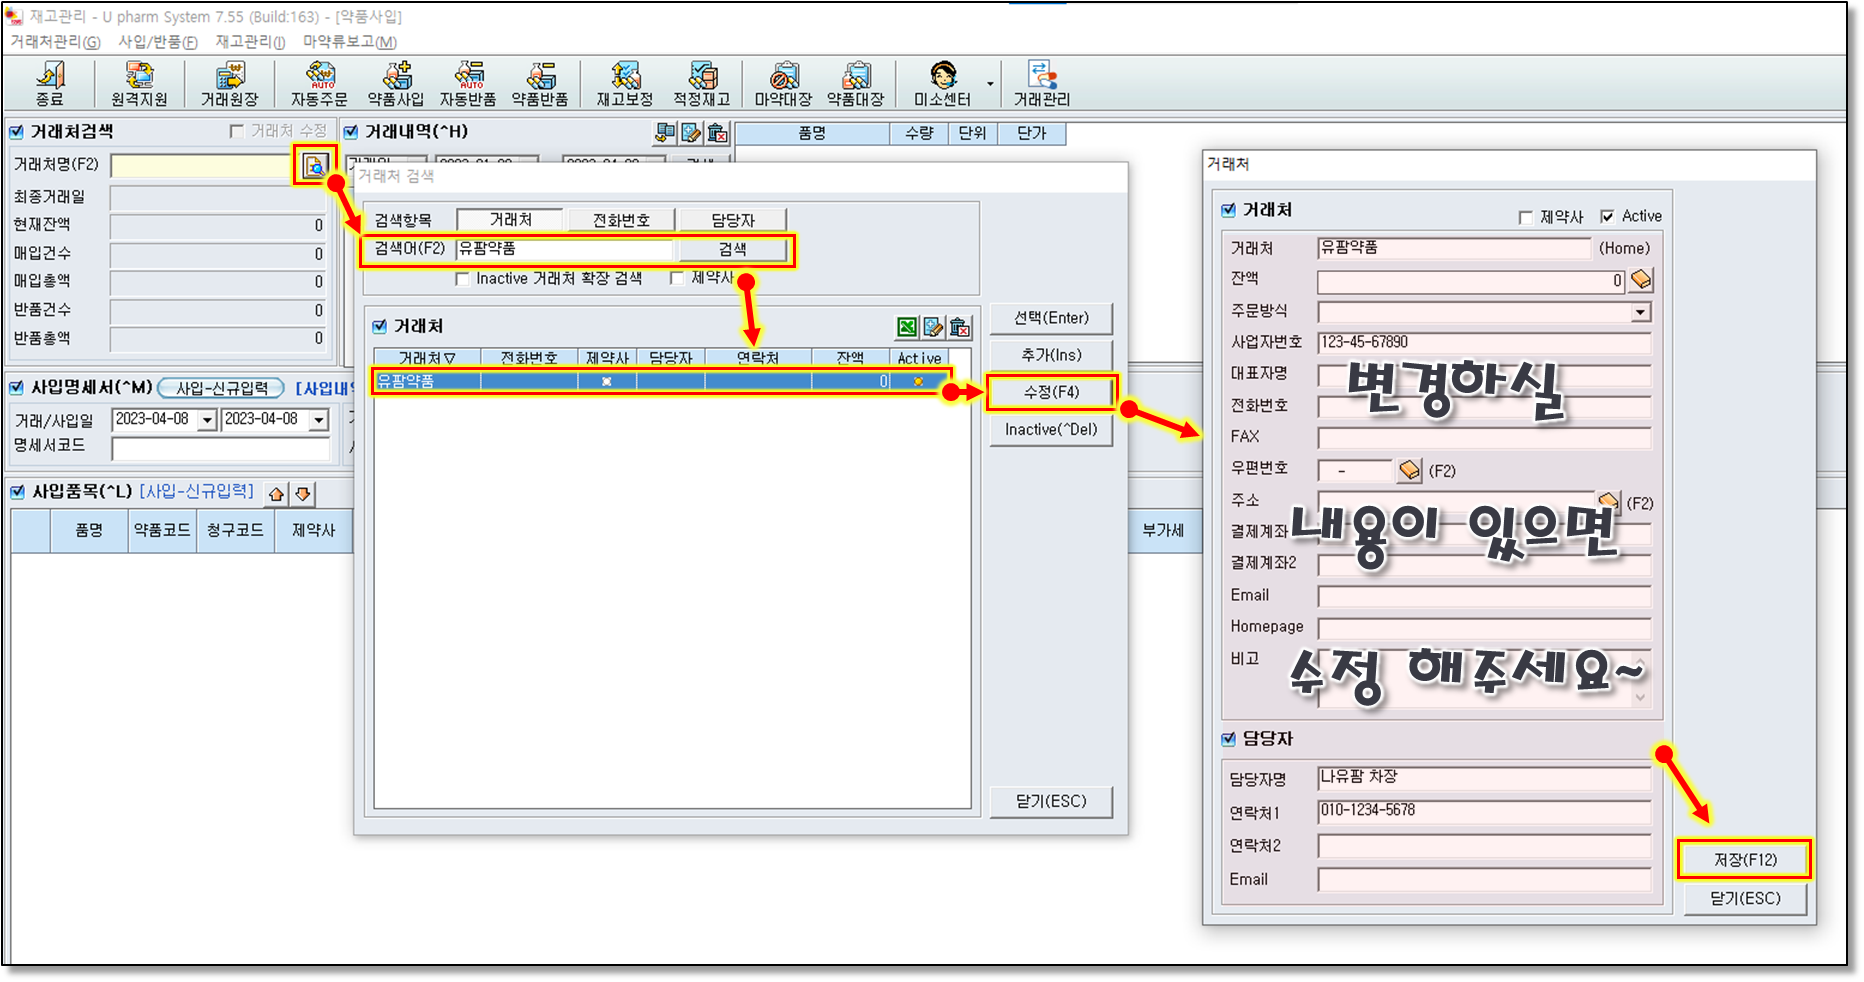Click the 미소센터 support center icon
Viewport: 1864px width, 982px height.
pyautogui.click(x=942, y=83)
